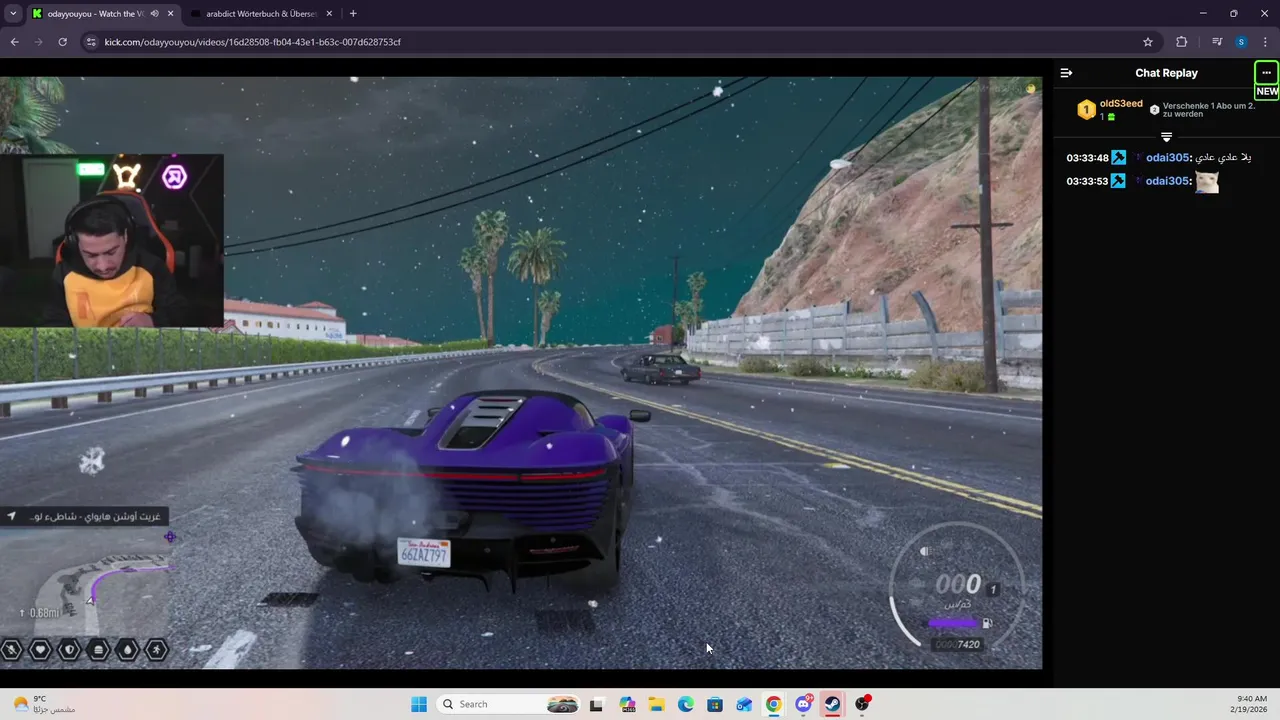Open the weather widget showing 9°C
Image resolution: width=1280 pixels, height=720 pixels.
click(x=45, y=704)
